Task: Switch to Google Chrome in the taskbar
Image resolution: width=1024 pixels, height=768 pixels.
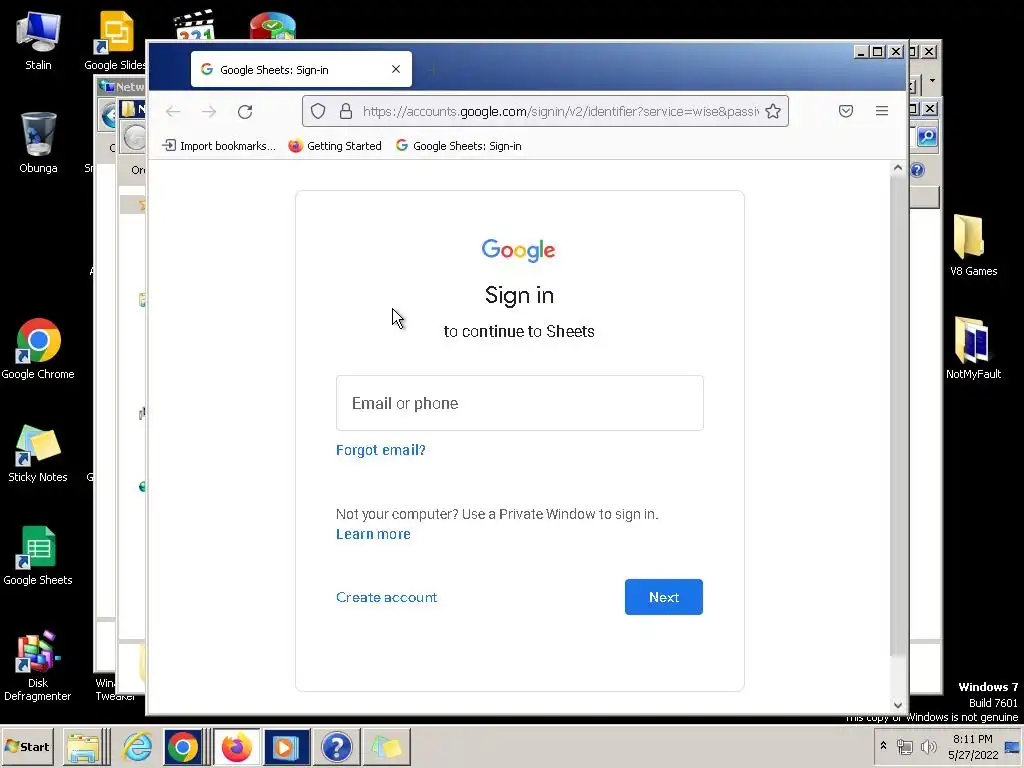Action: (x=183, y=746)
